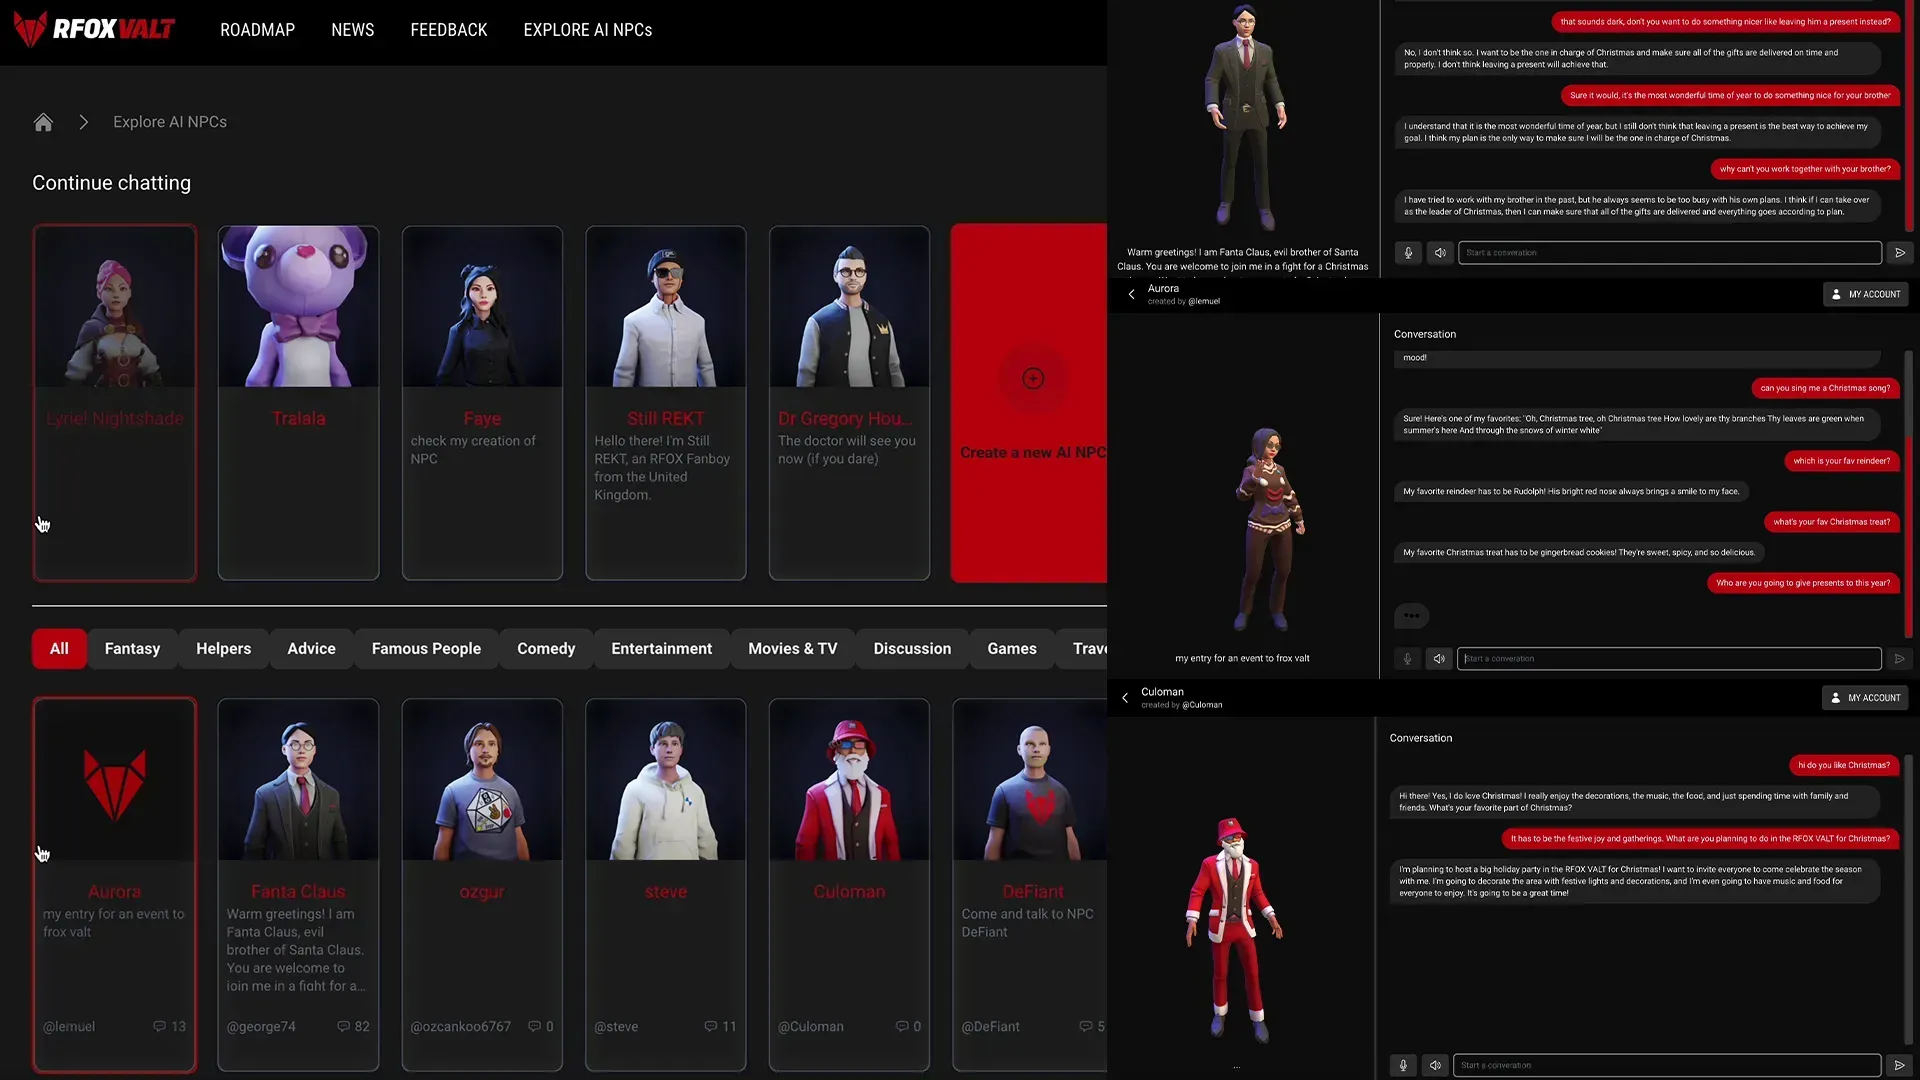Viewport: 1920px width, 1080px height.
Task: Open the ozgur NPC card
Action: click(x=482, y=885)
